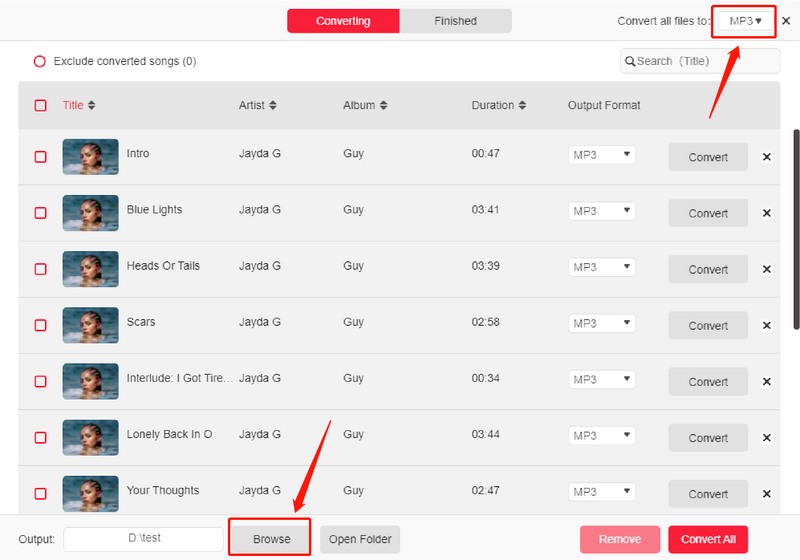The width and height of the screenshot is (800, 560).
Task: Expand the format dropdown for Heads Or Tails
Action: tap(602, 267)
